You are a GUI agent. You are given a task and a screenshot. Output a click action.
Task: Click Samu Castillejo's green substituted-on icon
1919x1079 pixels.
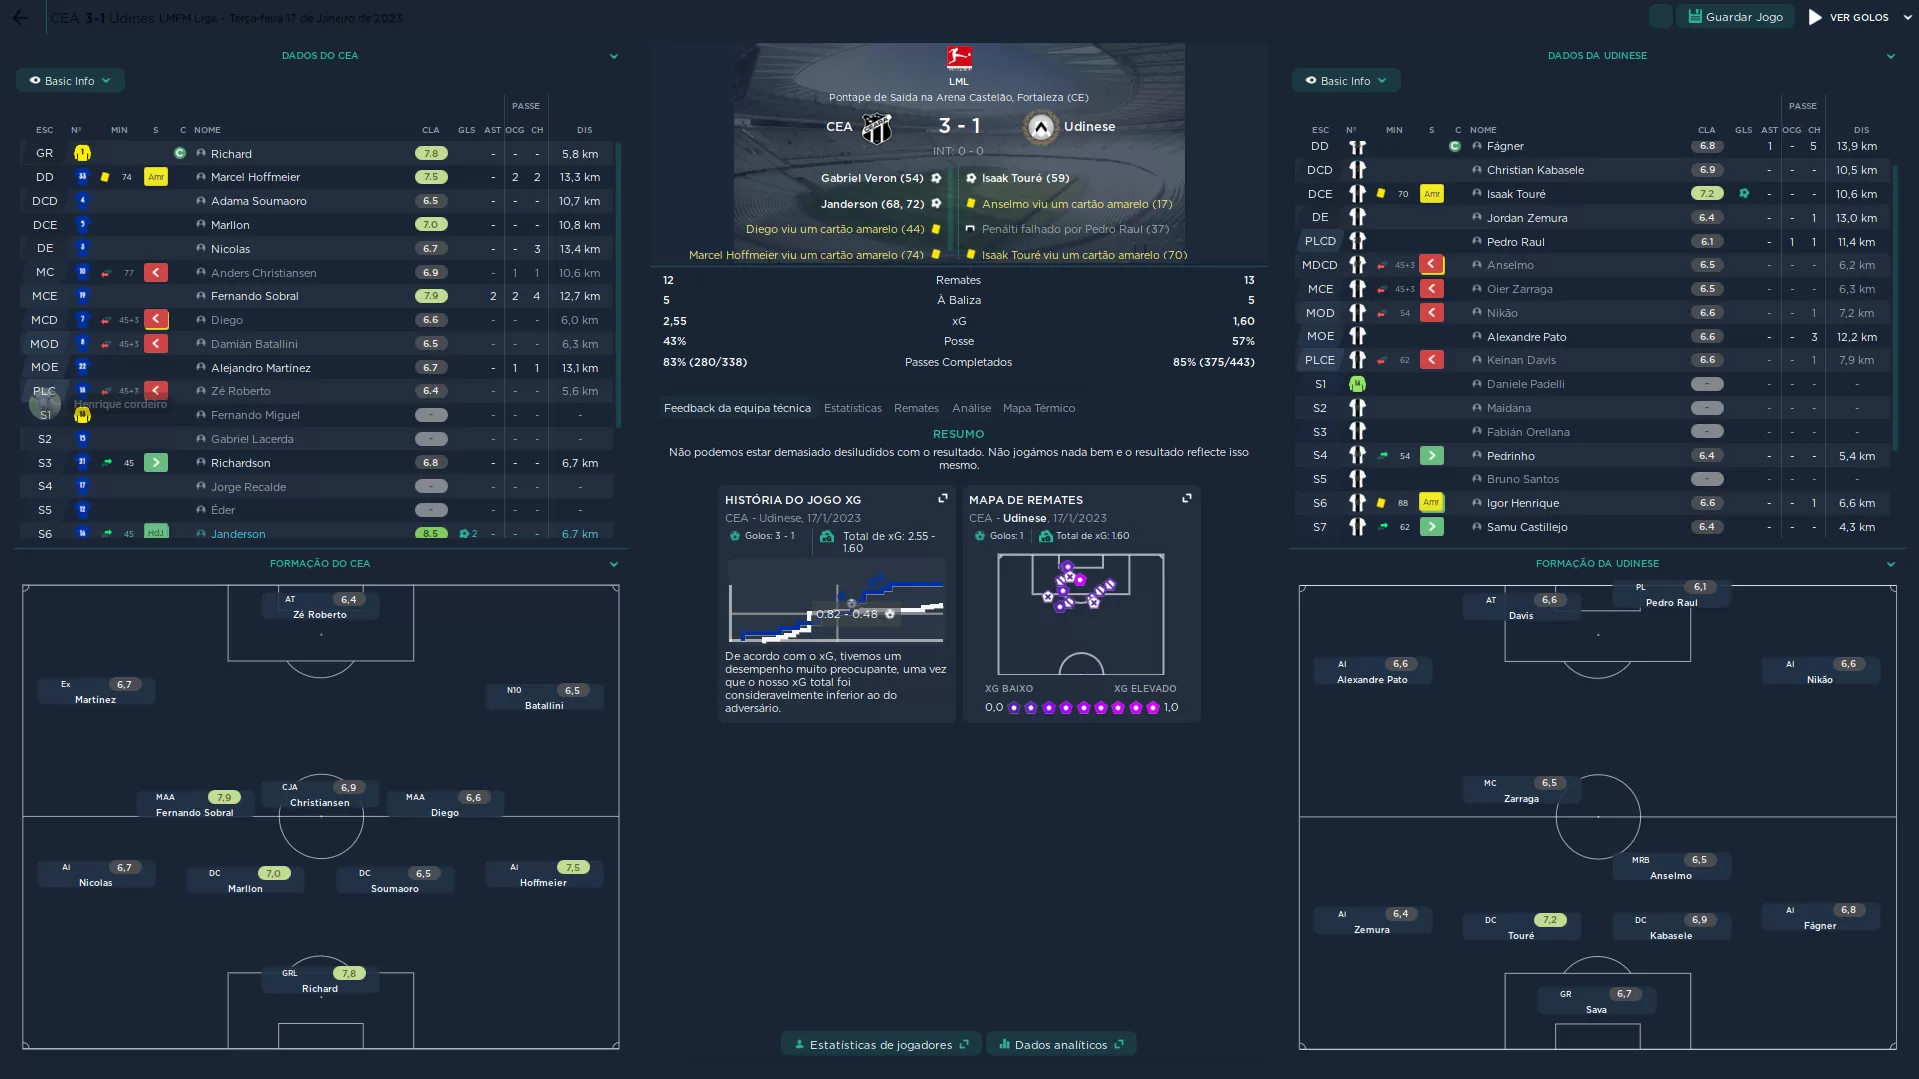tap(1432, 527)
